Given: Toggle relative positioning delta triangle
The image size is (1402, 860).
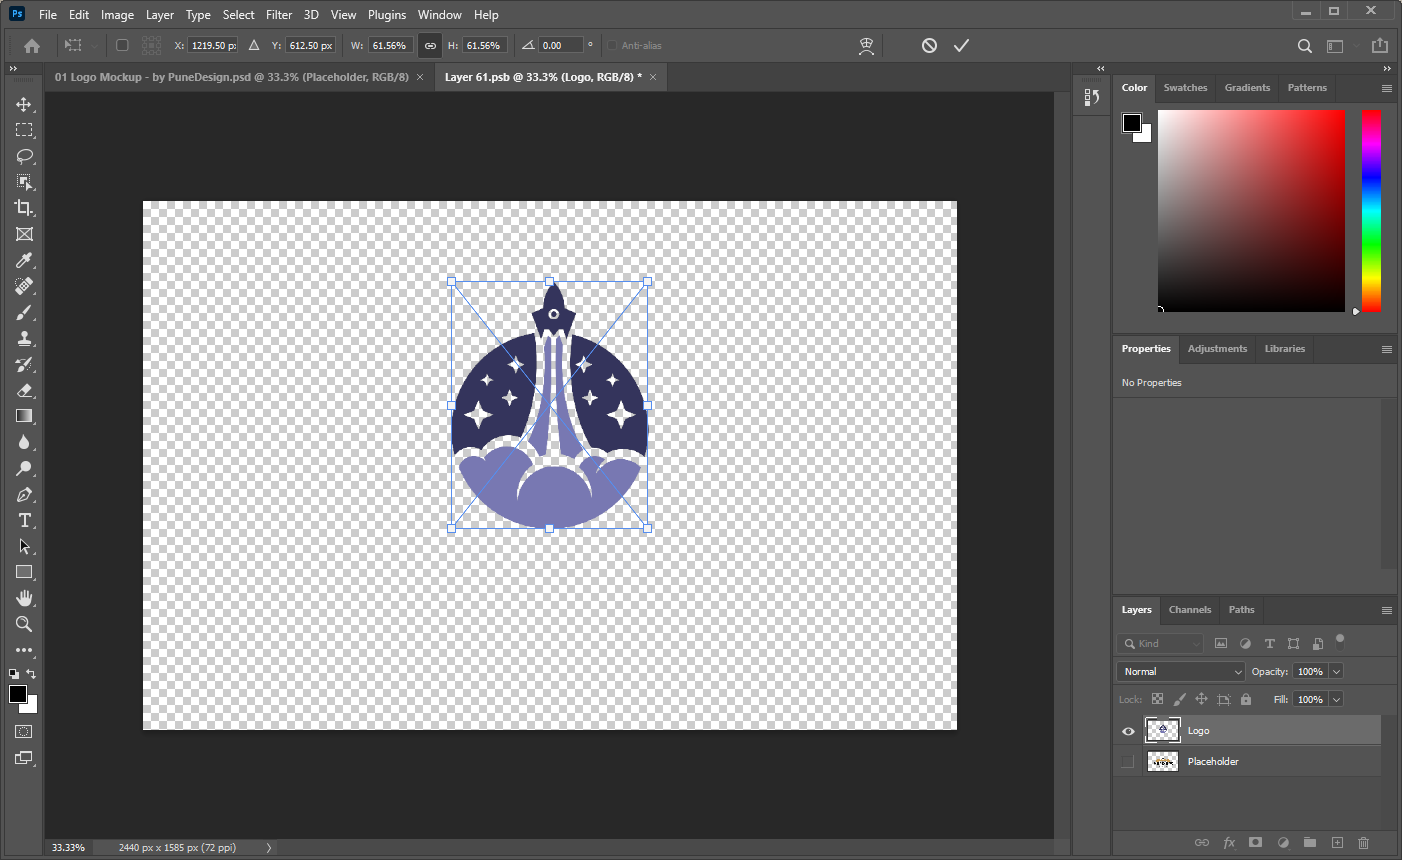Looking at the screenshot, I should pos(254,45).
